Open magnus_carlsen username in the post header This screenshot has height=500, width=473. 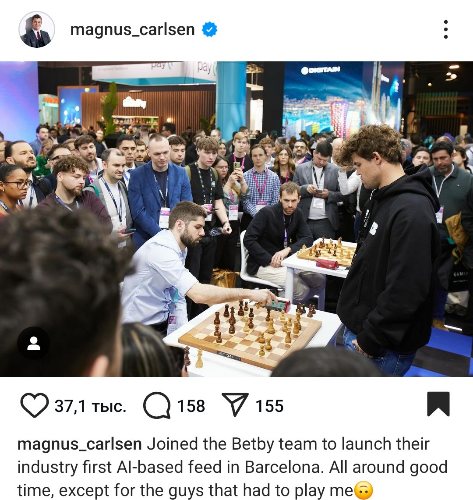pos(132,30)
